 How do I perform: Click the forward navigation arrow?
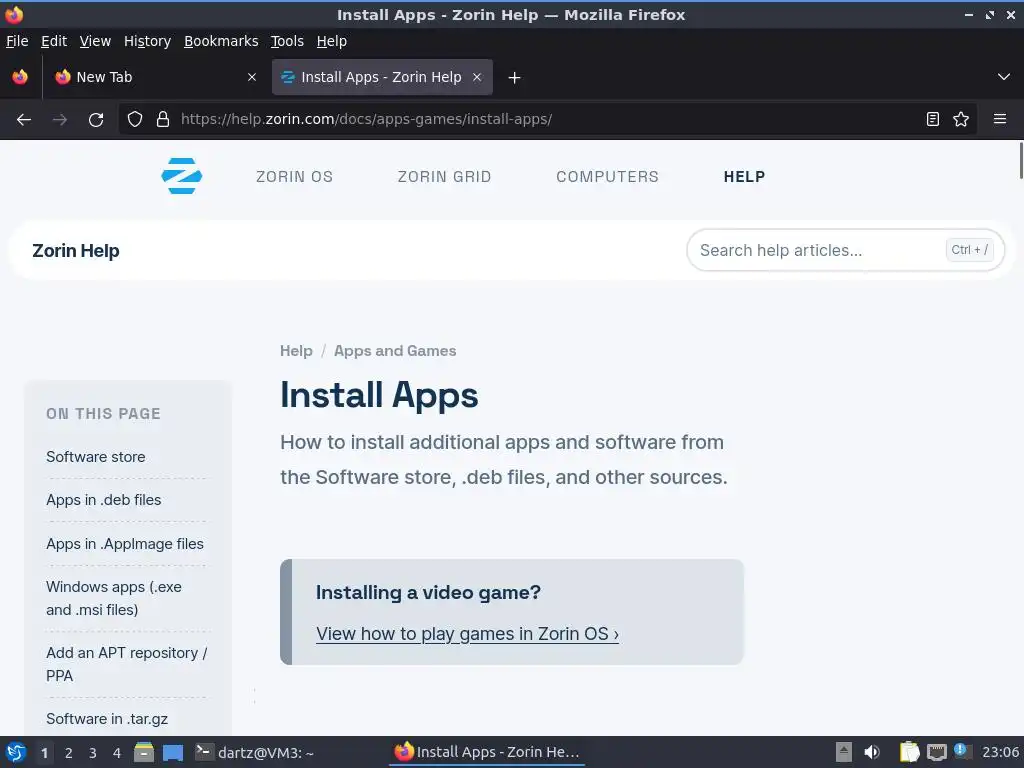point(59,120)
